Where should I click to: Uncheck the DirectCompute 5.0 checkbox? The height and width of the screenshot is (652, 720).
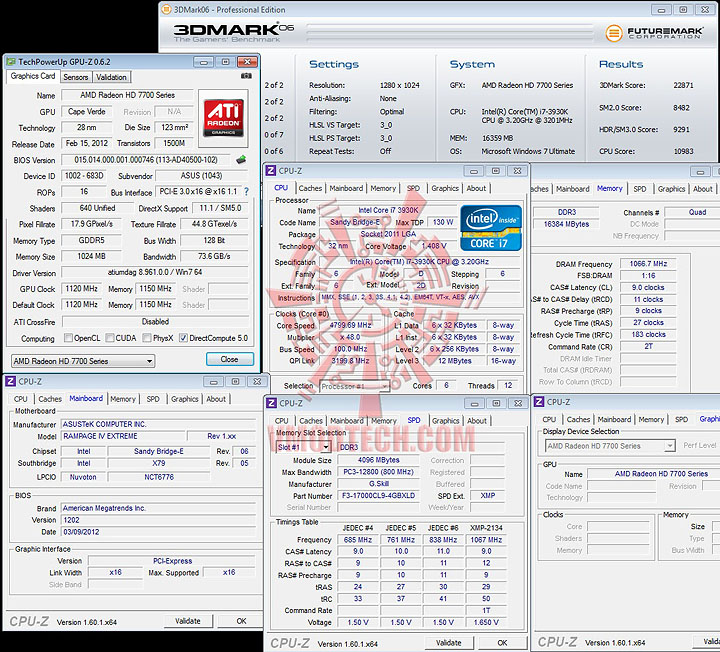pos(183,338)
